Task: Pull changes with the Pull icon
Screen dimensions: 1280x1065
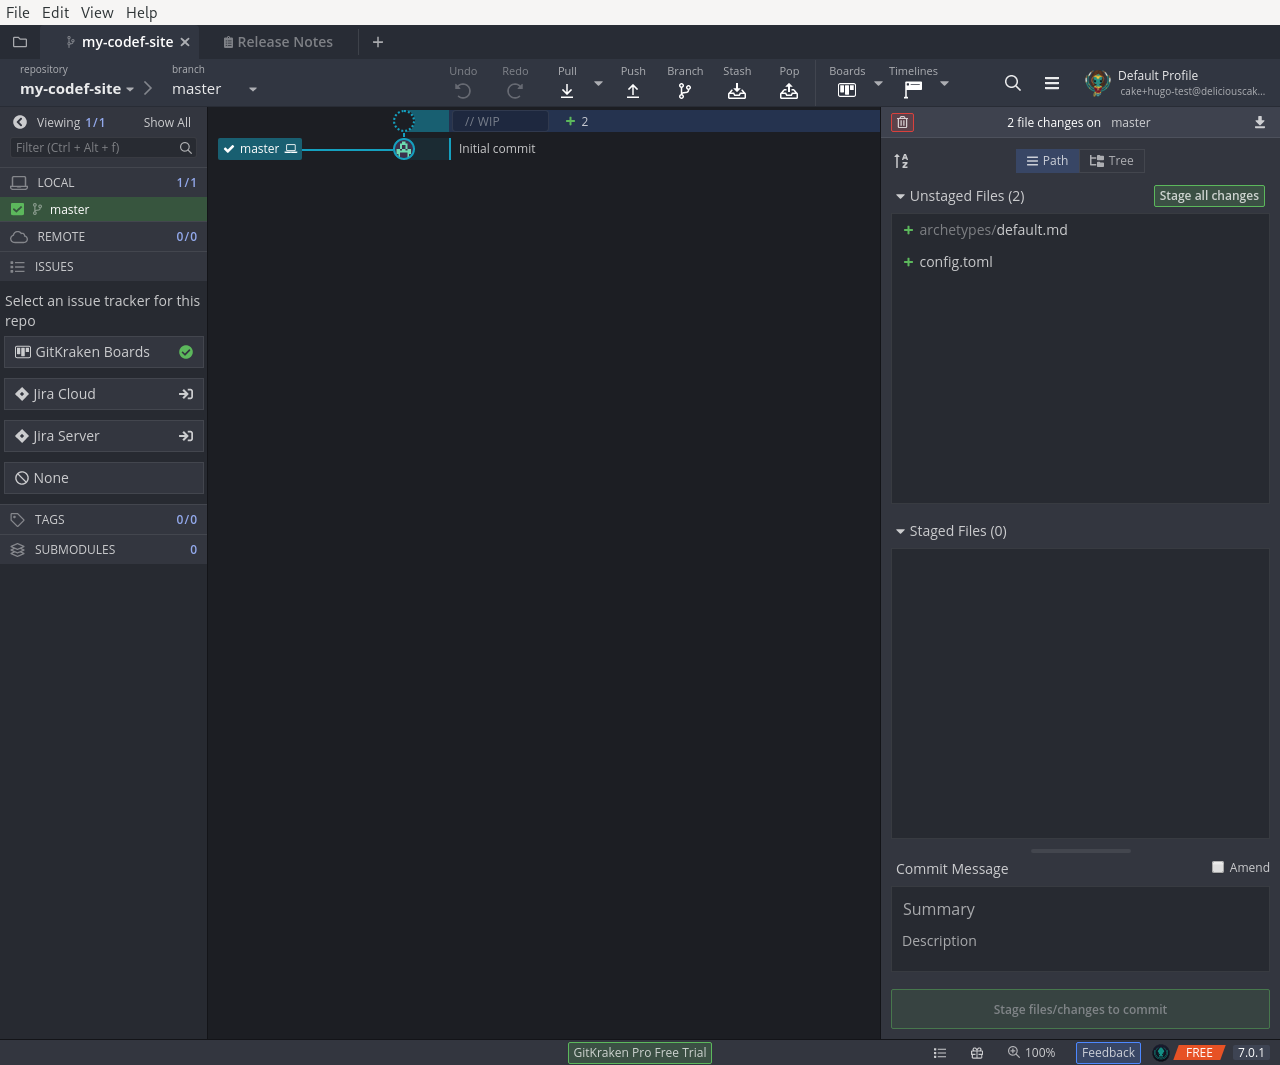Action: (x=567, y=91)
